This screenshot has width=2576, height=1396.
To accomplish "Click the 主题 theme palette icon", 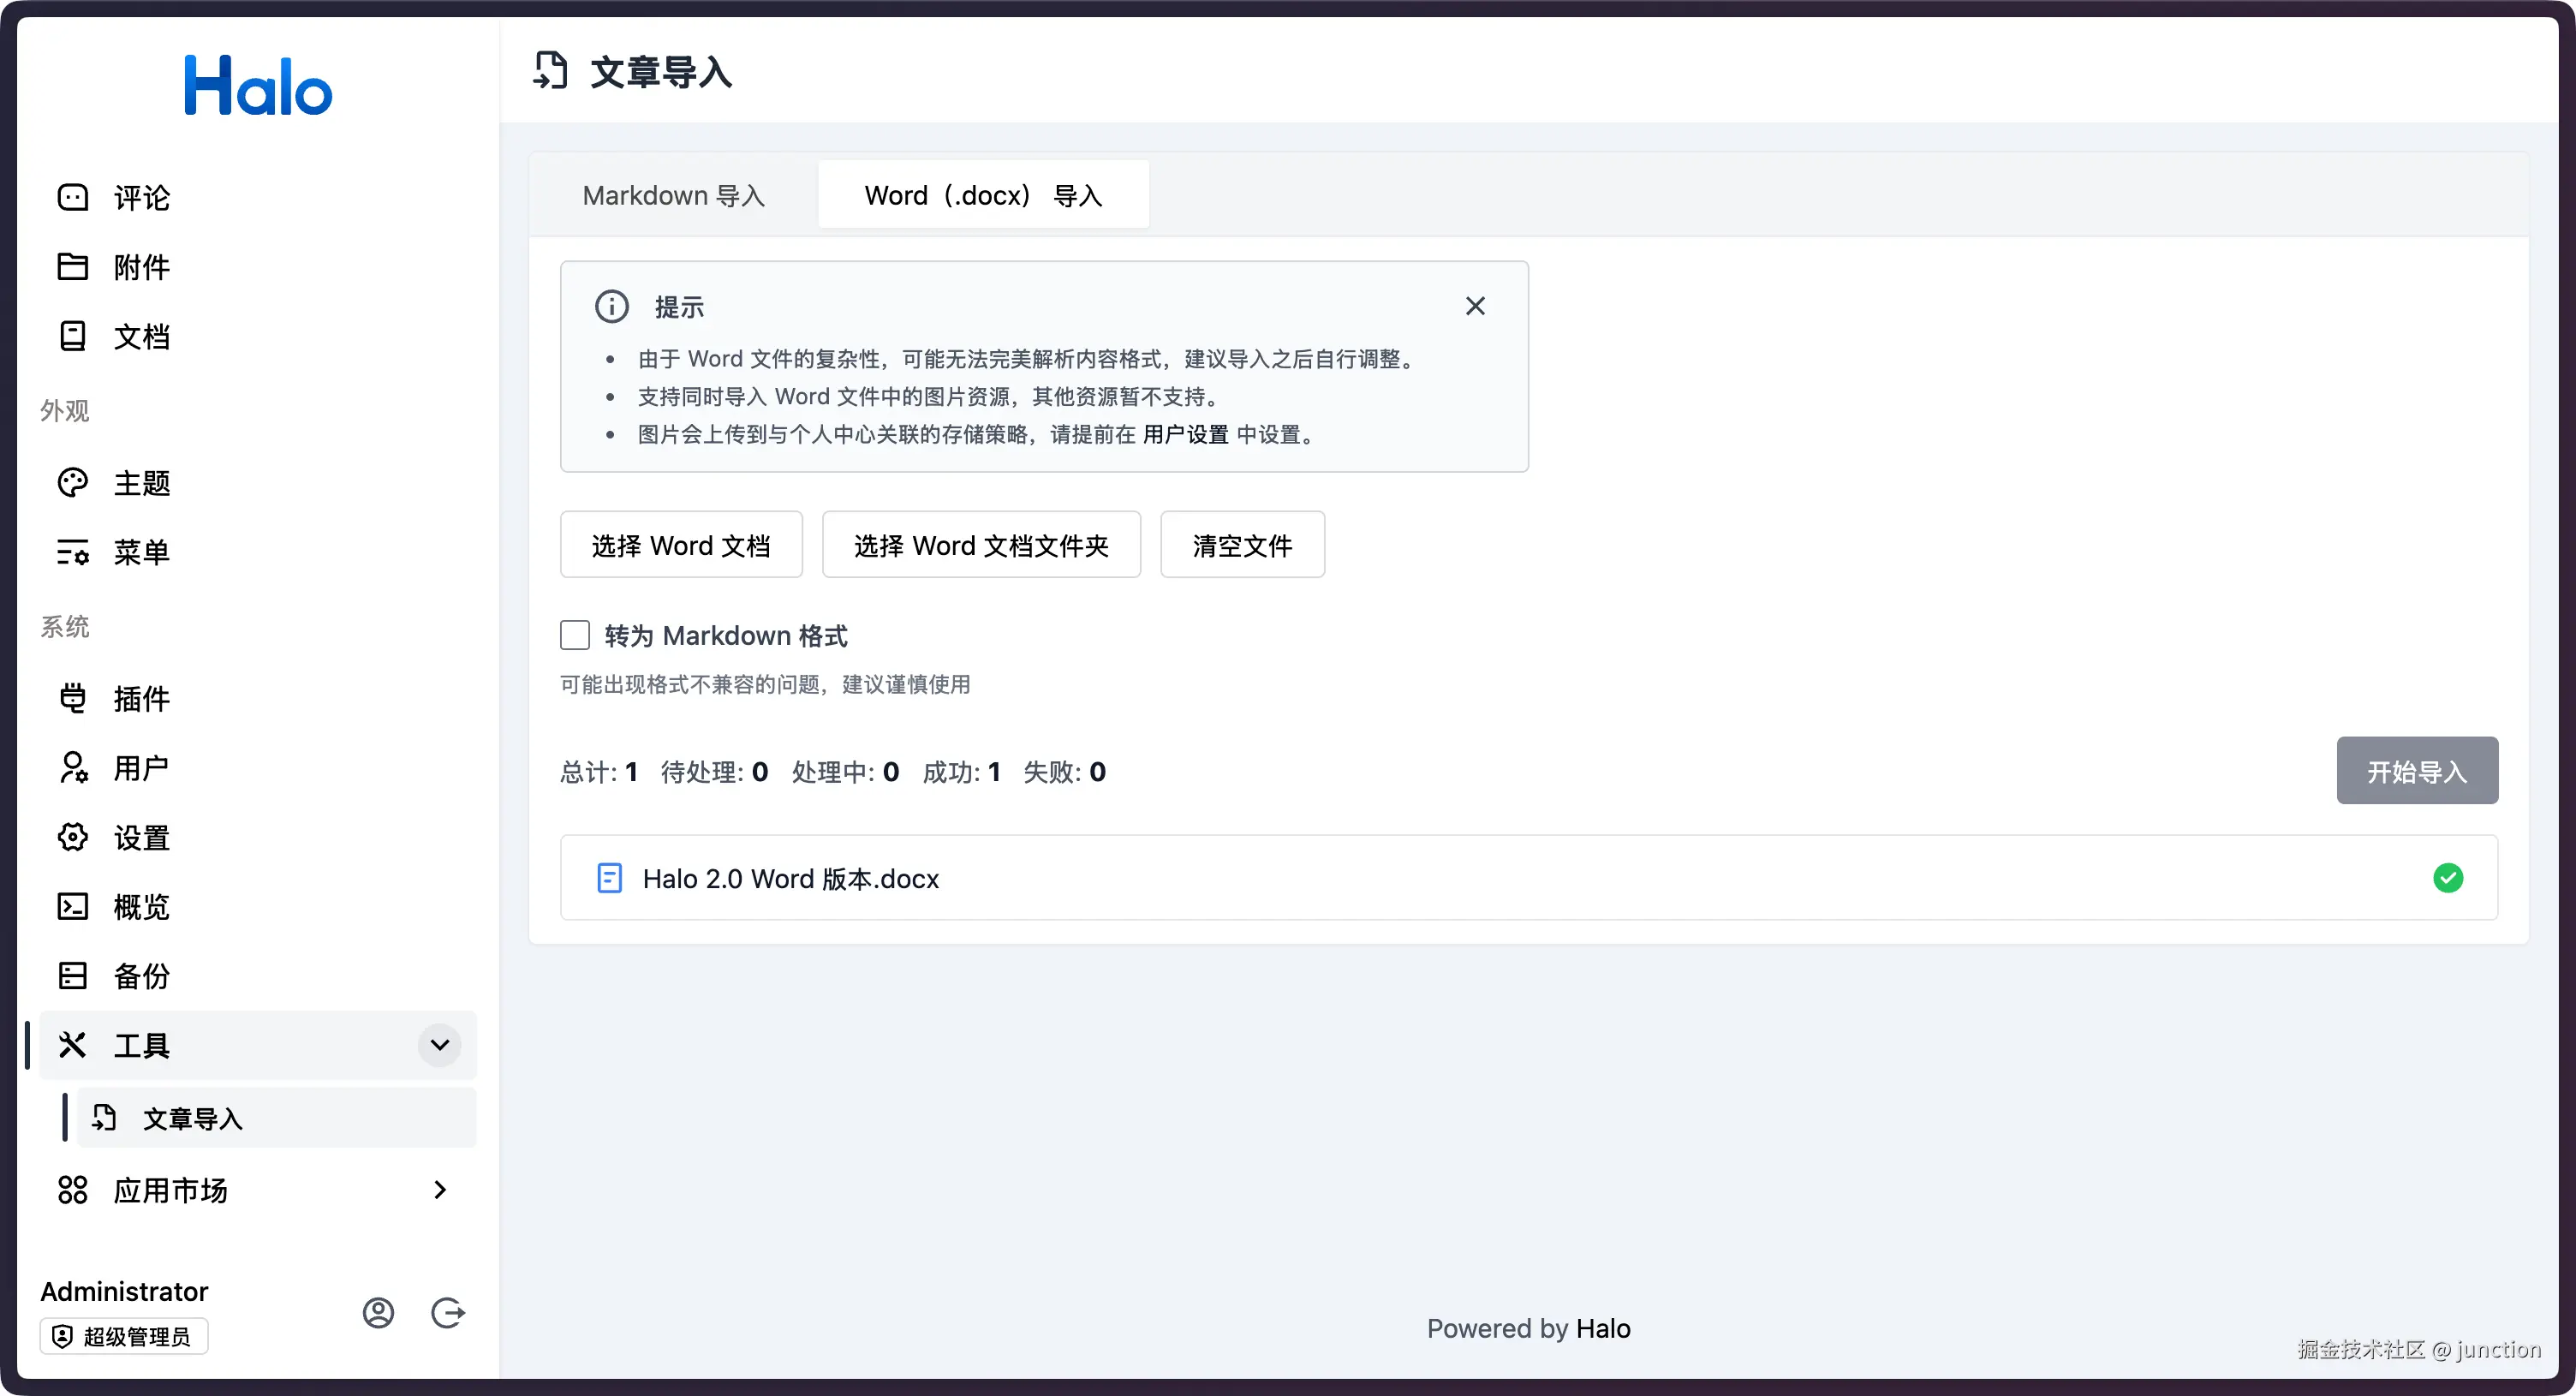I will (72, 482).
